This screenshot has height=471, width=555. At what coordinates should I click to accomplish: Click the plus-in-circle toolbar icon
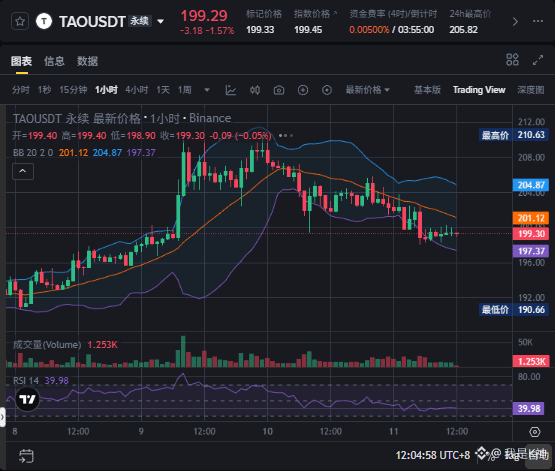(x=303, y=90)
